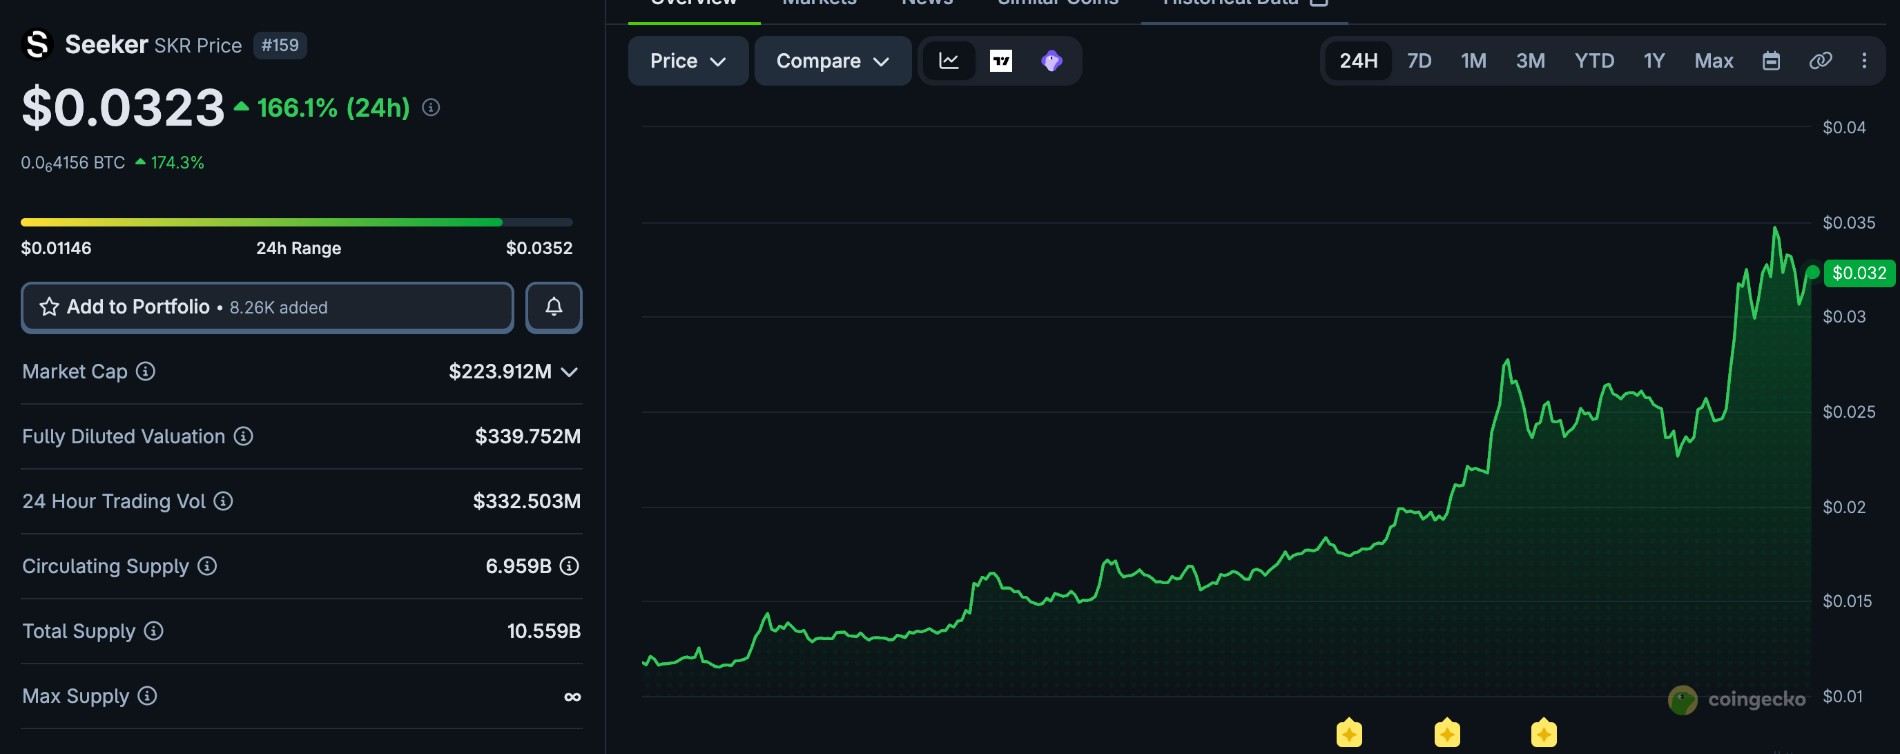1900x754 pixels.
Task: Click the $0.0323 price heading
Action: coord(123,108)
